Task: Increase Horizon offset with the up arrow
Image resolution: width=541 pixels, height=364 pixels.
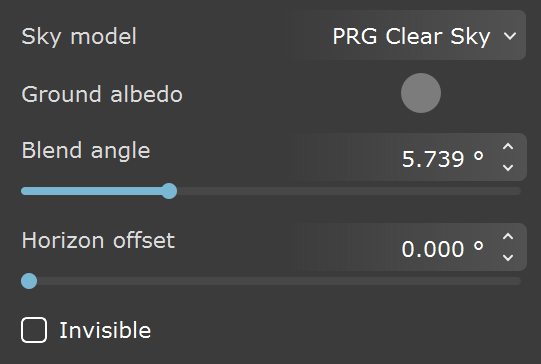Action: coord(508,237)
